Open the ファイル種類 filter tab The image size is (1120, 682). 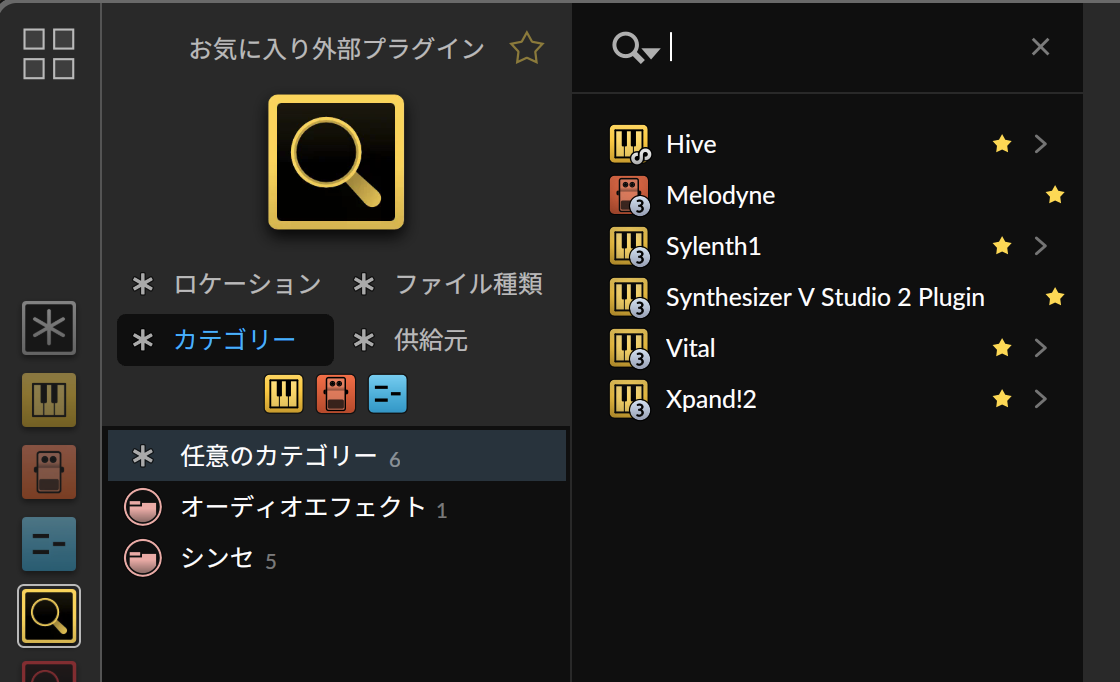pos(448,284)
